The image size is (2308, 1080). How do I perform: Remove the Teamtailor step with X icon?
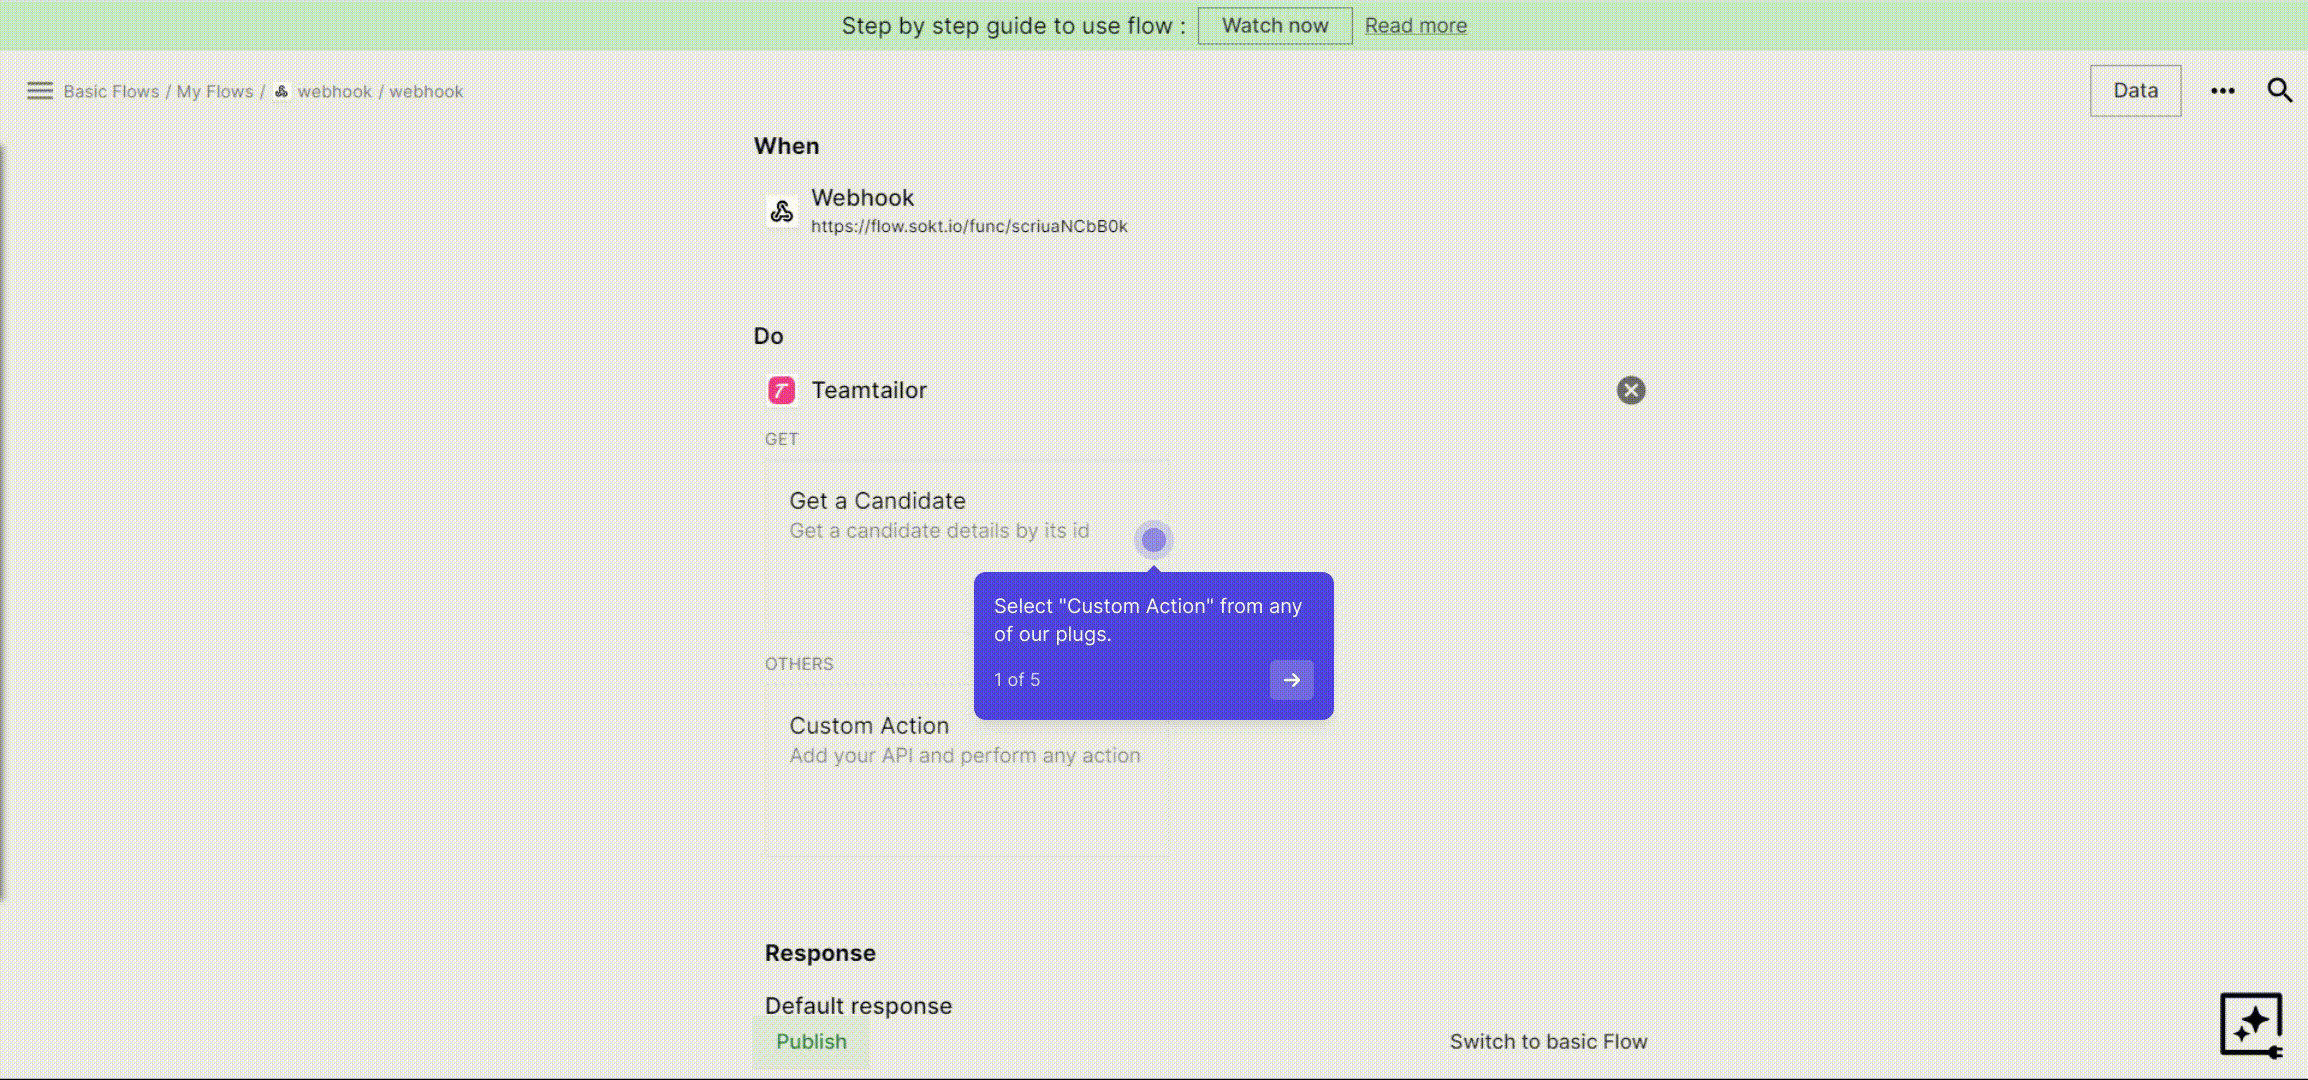click(x=1631, y=390)
